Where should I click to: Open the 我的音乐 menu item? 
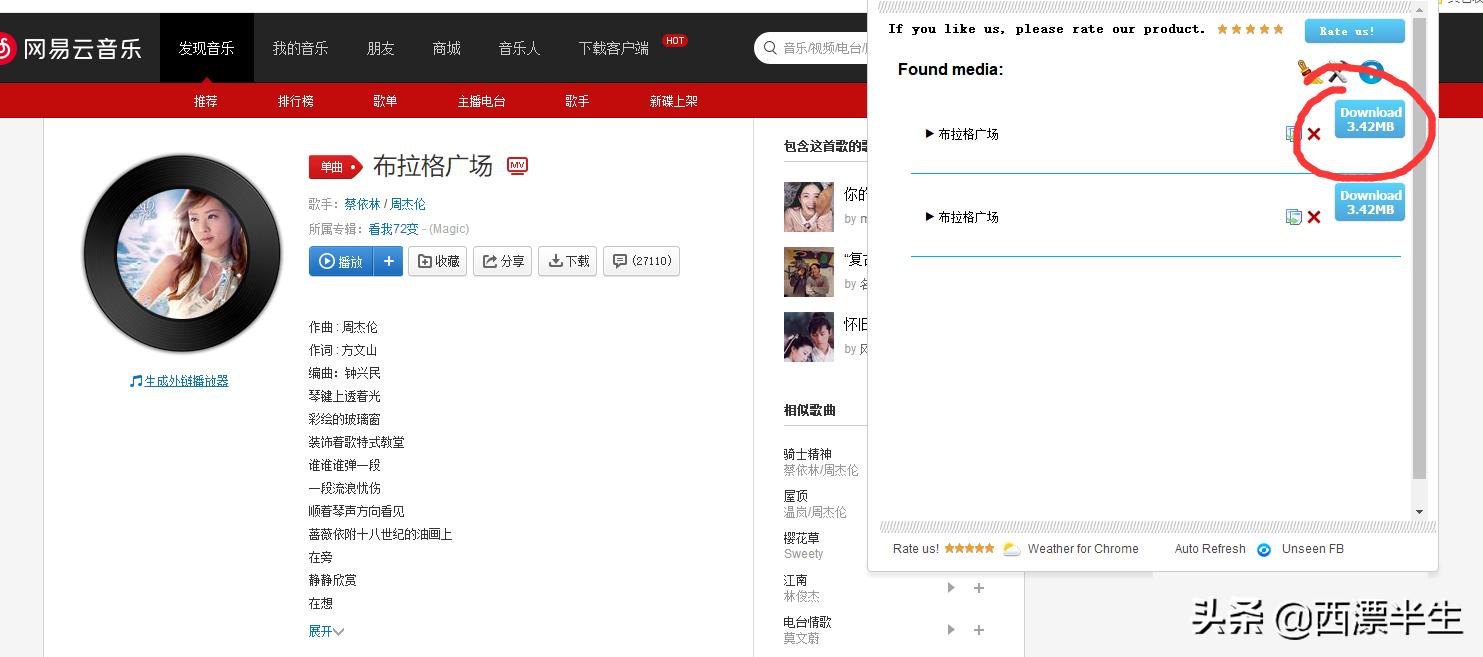[300, 46]
